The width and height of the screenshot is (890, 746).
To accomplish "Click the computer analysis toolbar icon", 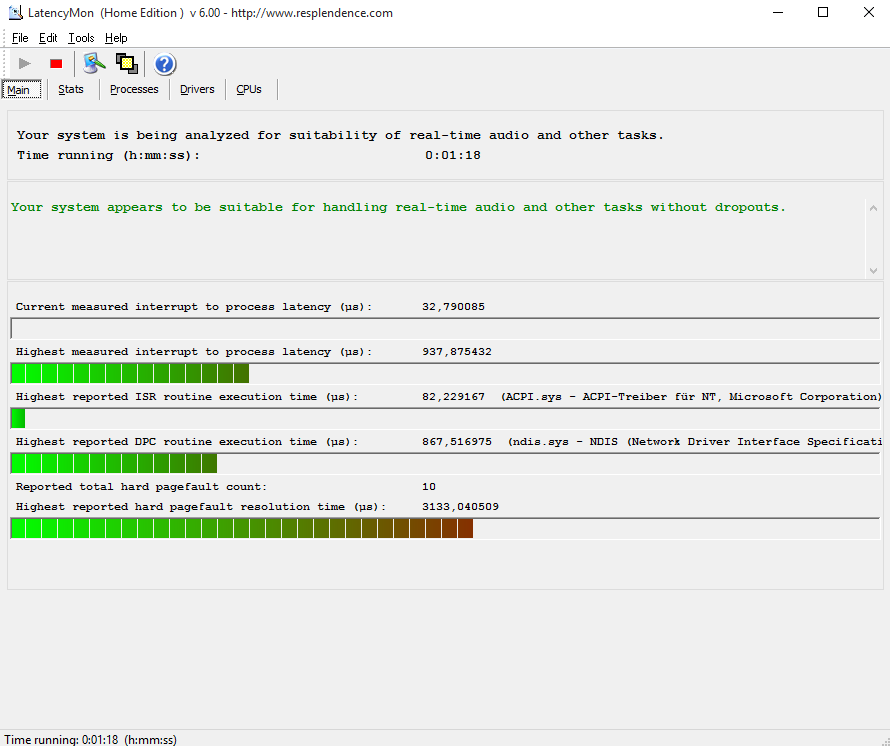I will [x=94, y=64].
